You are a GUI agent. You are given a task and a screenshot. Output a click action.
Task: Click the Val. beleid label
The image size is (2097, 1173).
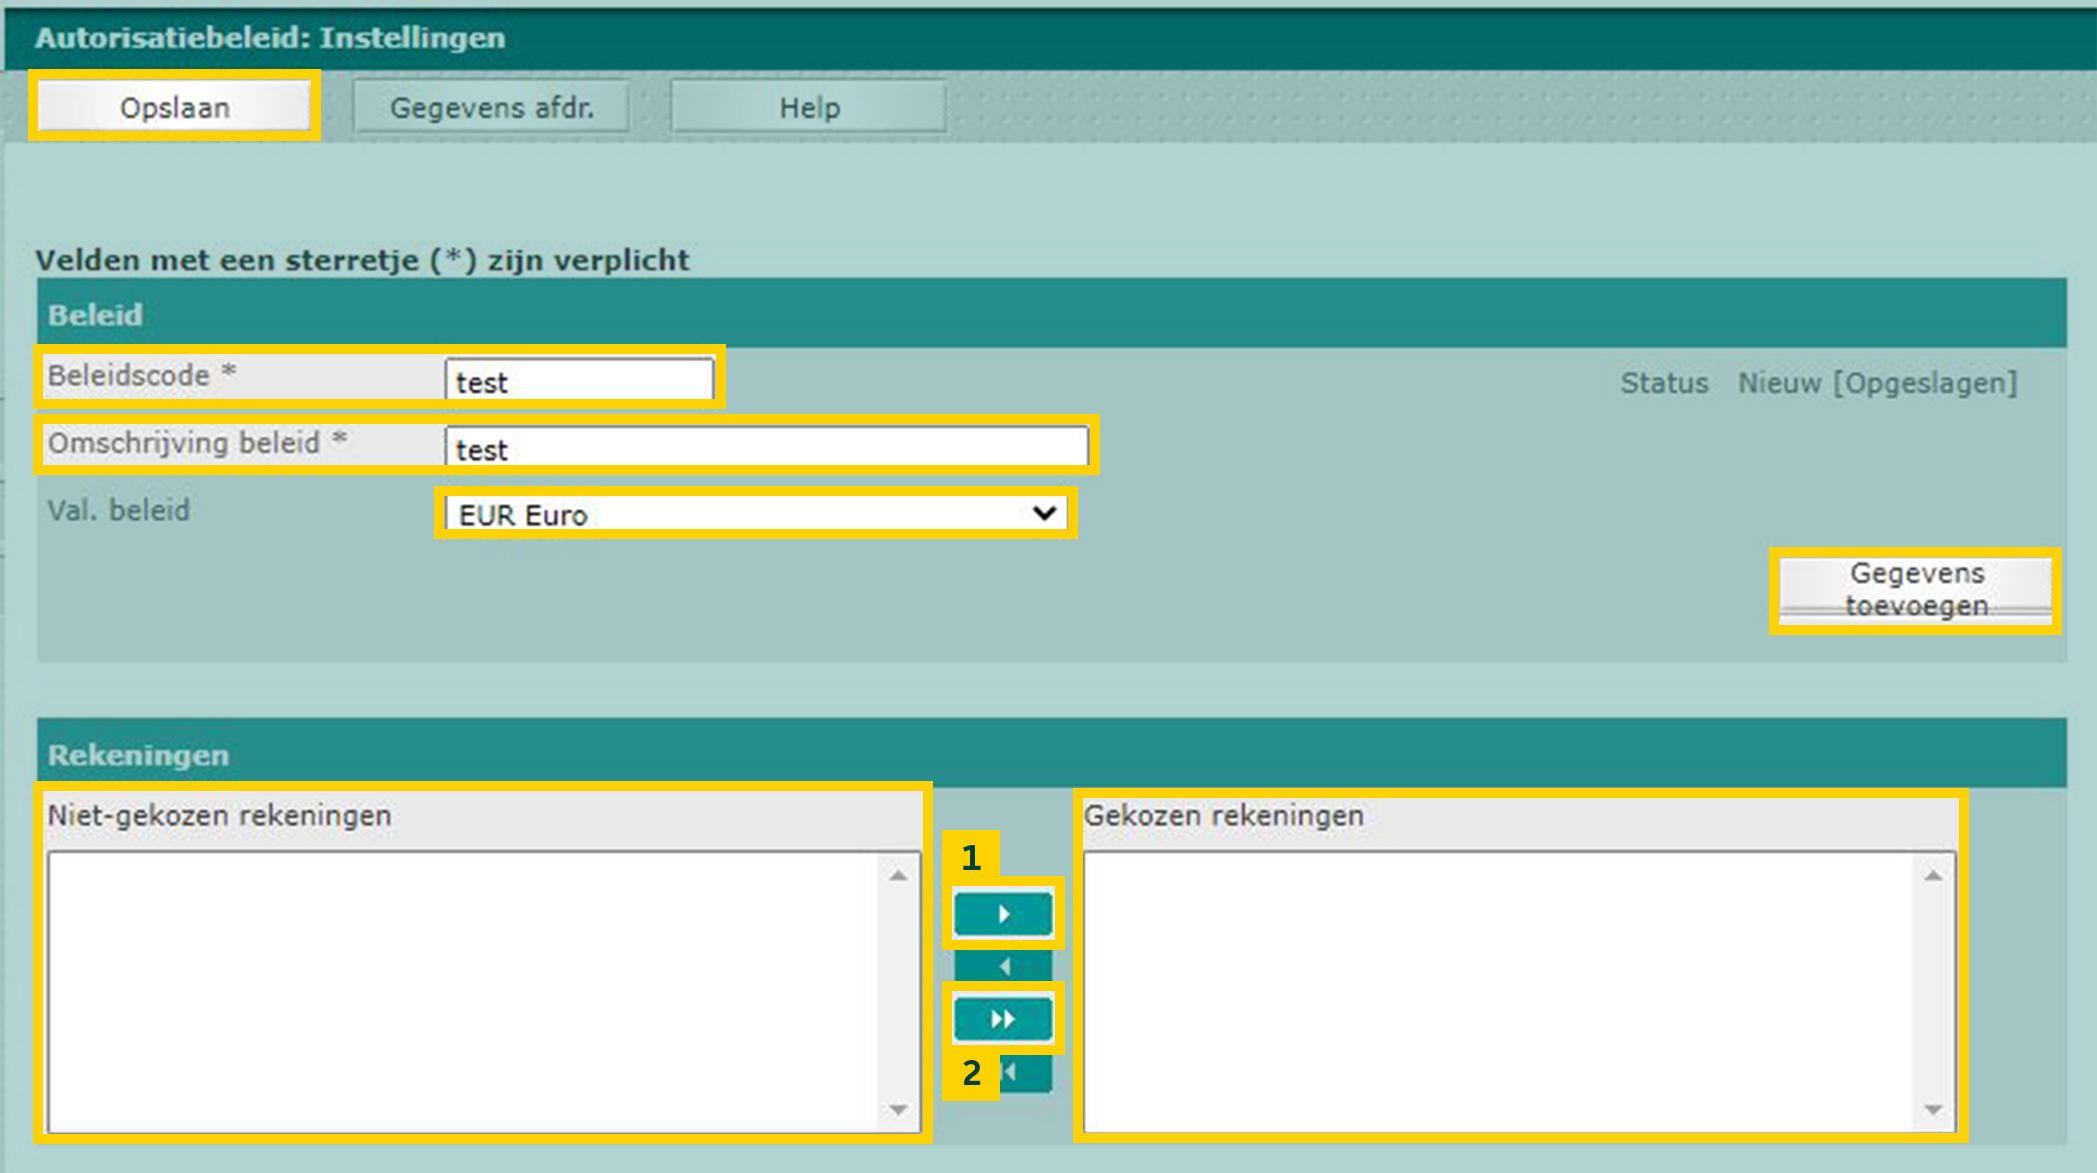[118, 510]
